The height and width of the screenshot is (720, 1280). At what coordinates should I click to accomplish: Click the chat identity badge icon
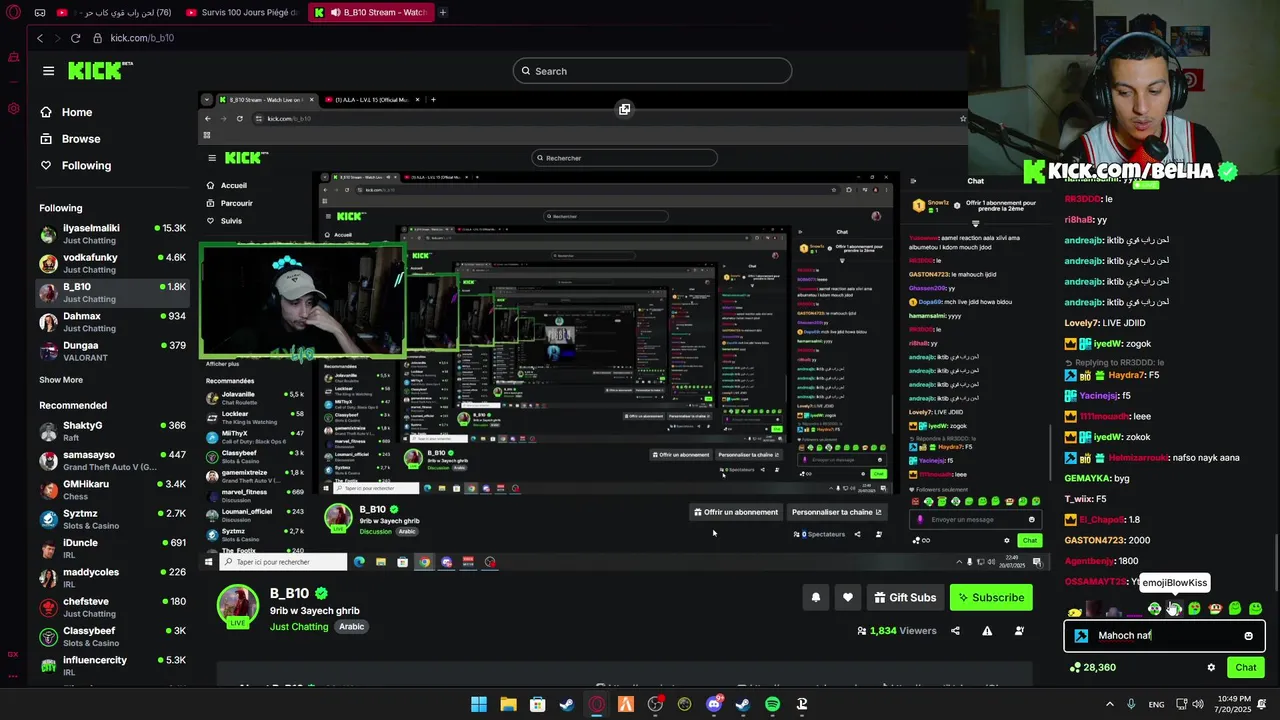coord(1081,635)
